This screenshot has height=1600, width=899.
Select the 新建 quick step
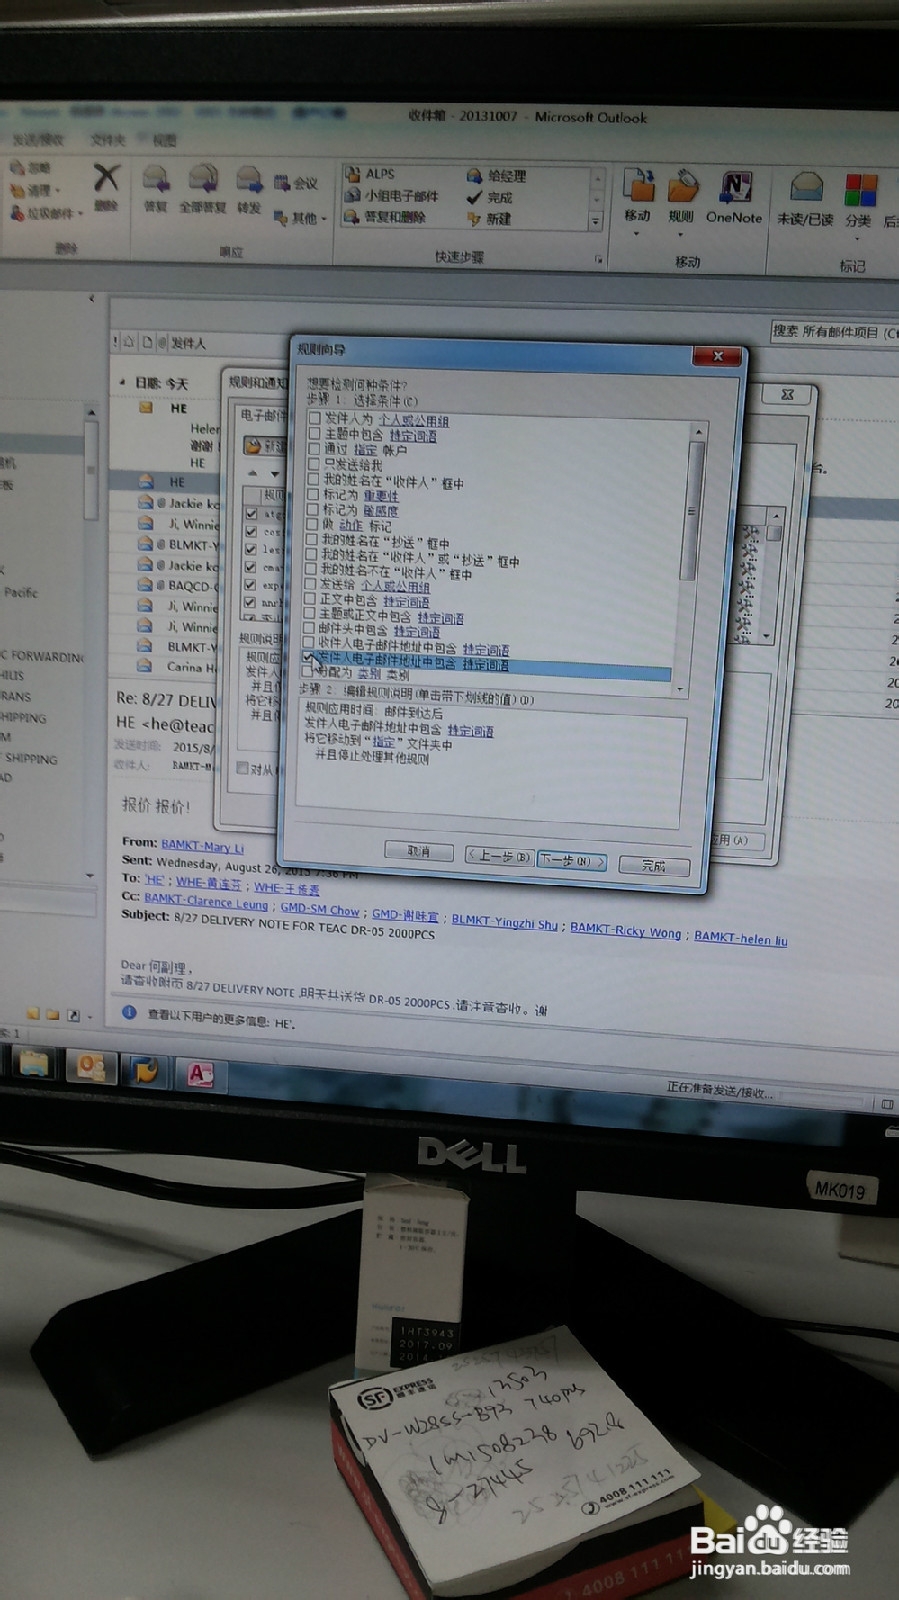pos(489,218)
